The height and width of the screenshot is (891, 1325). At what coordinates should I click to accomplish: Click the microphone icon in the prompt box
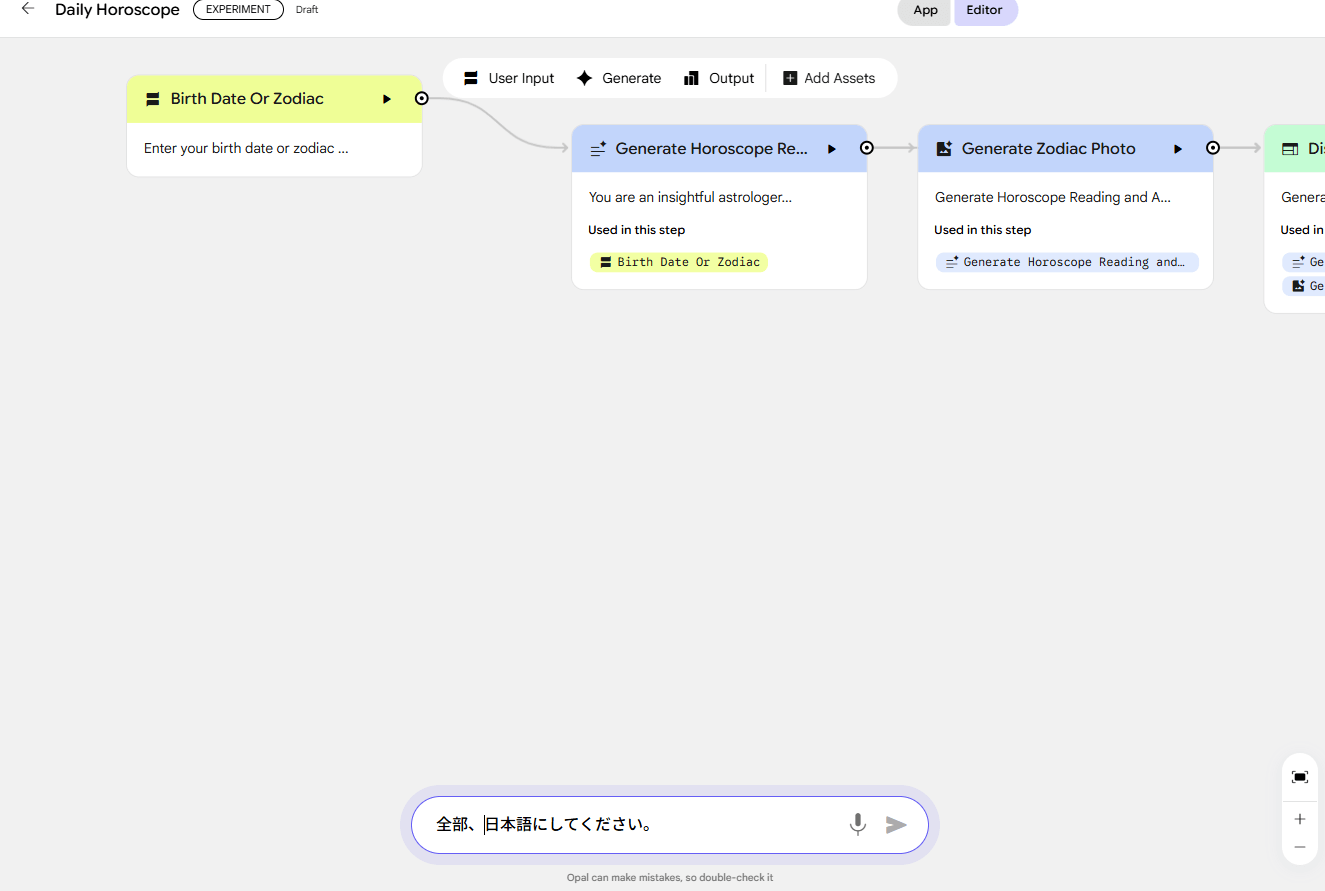[857, 824]
